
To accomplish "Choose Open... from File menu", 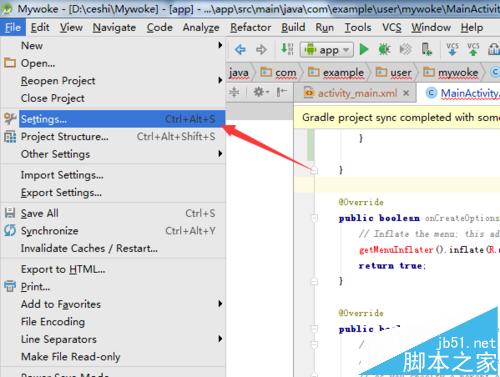I will coord(113,63).
